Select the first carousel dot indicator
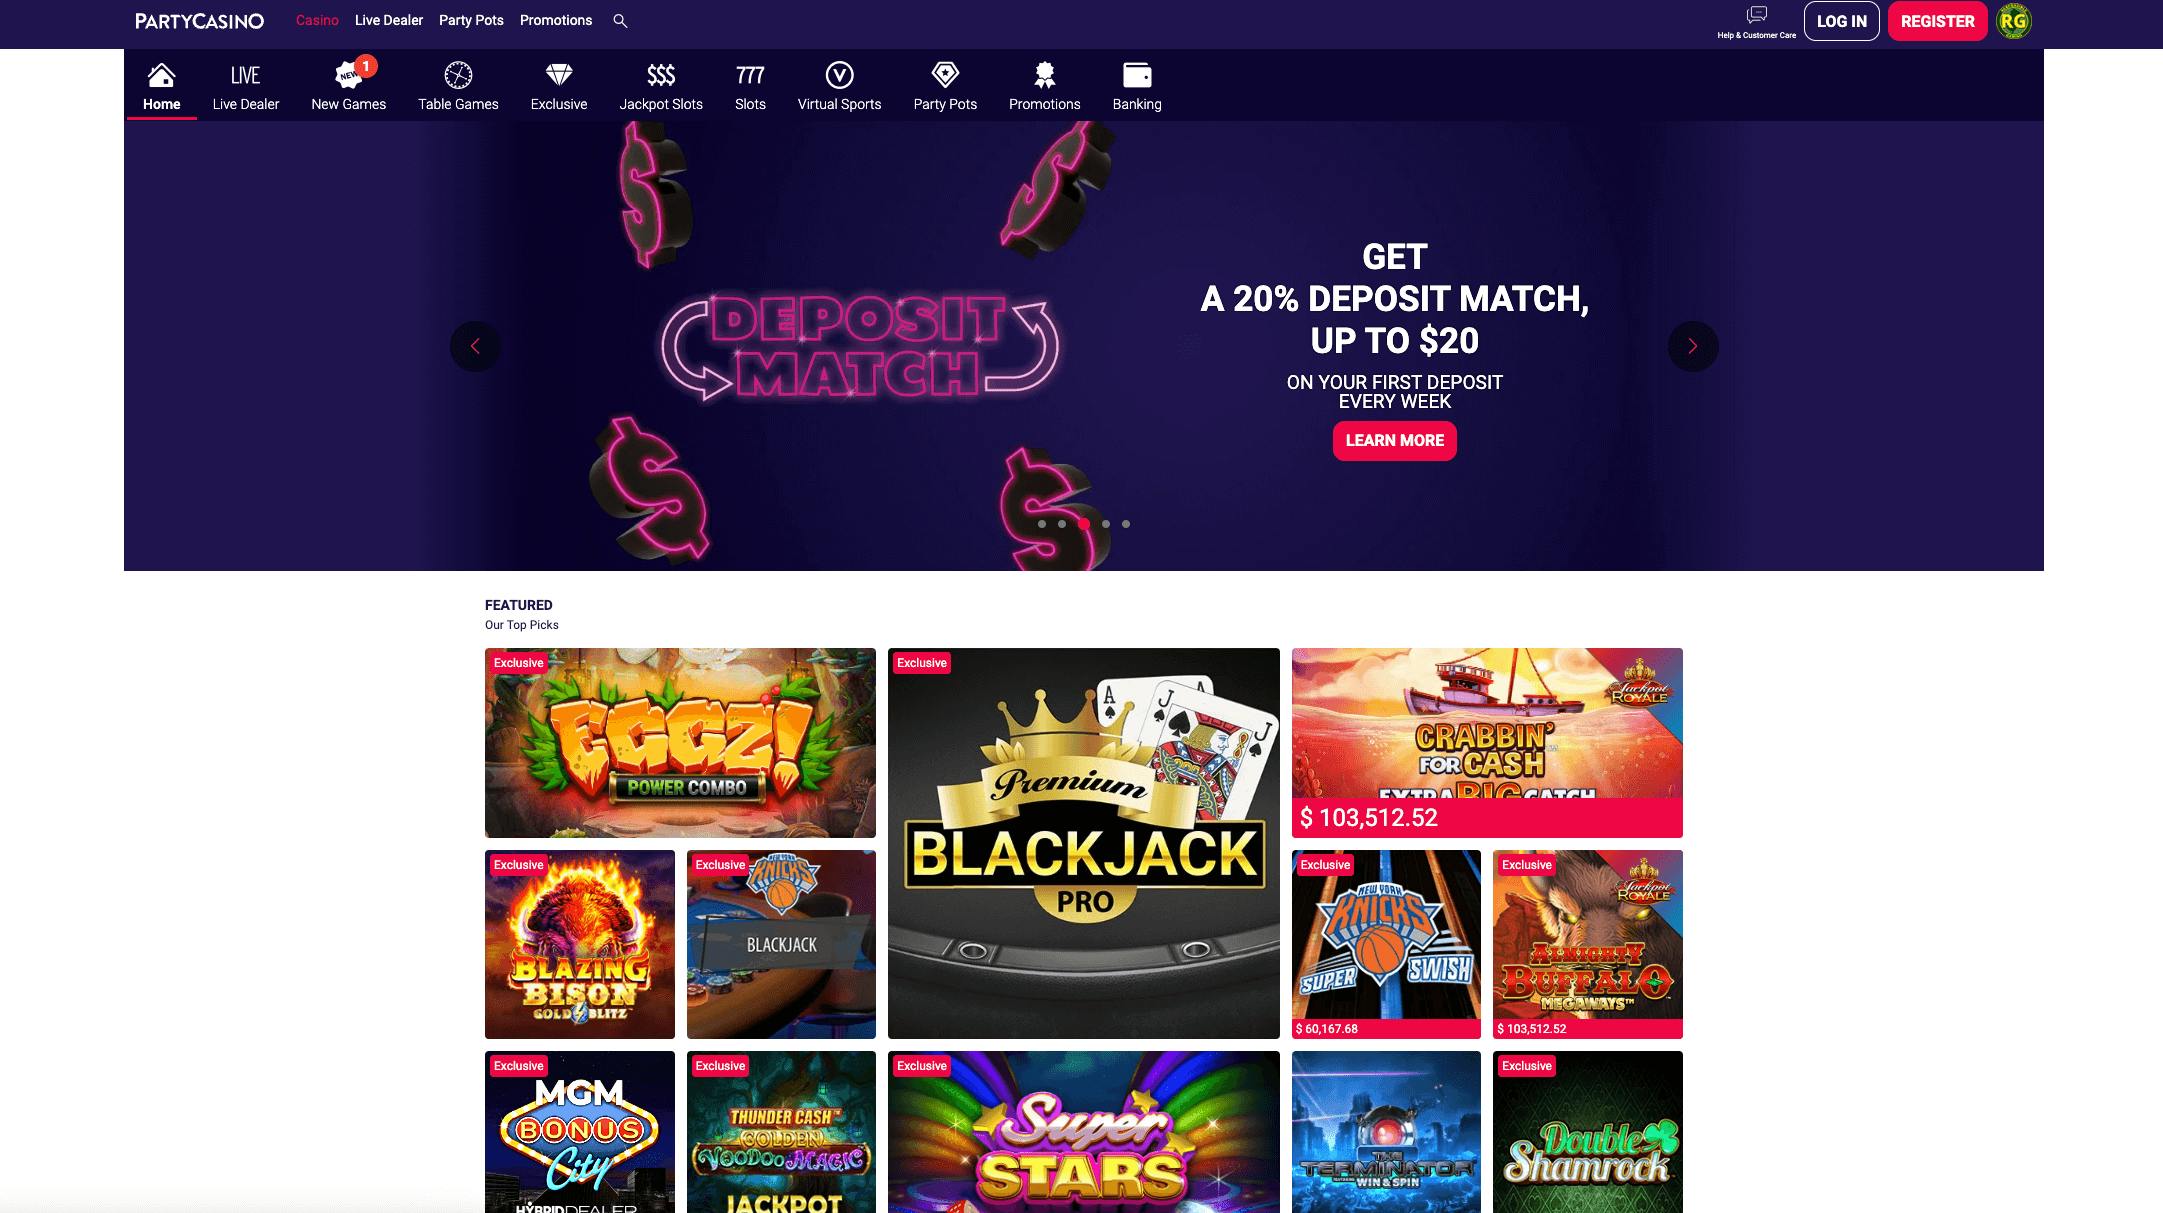 1042,524
